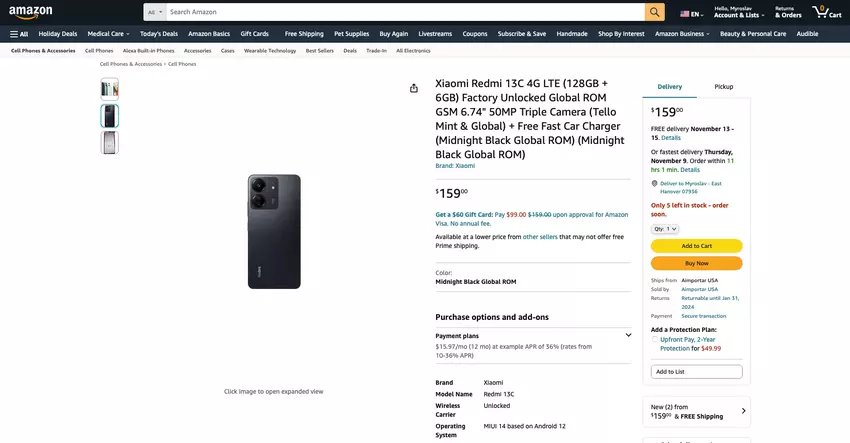Screen dimensions: 850x443
Task: Open the other sellers link
Action: [540, 237]
